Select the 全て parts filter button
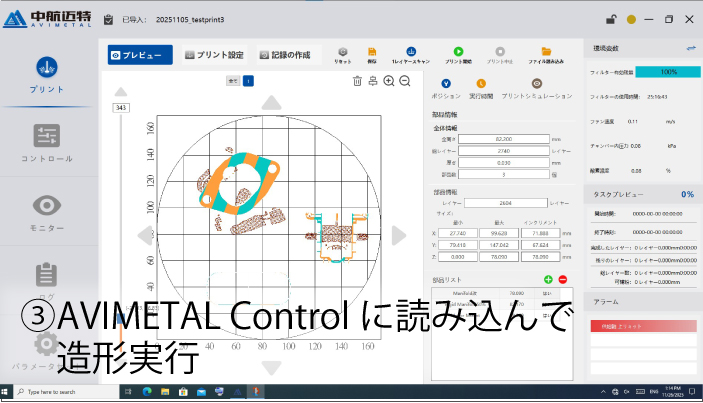Image resolution: width=703 pixels, height=403 pixels. pyautogui.click(x=233, y=81)
